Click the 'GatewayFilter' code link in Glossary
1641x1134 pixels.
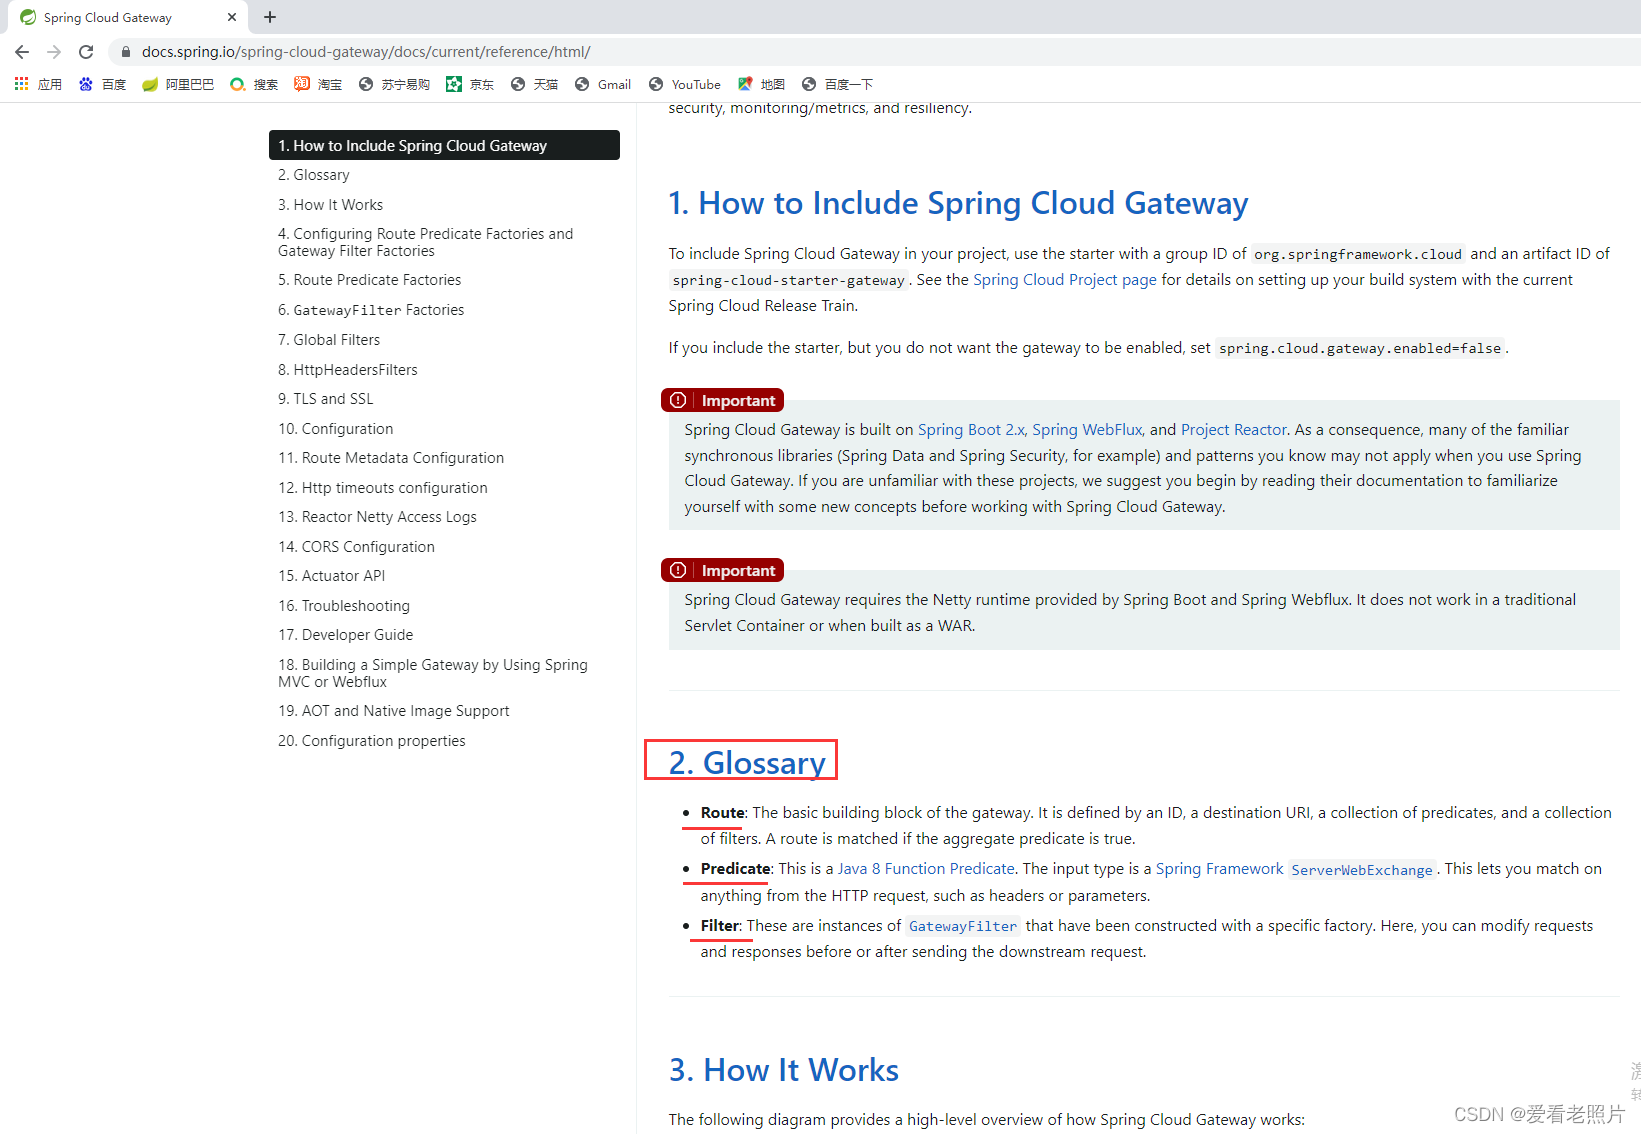pyautogui.click(x=963, y=926)
